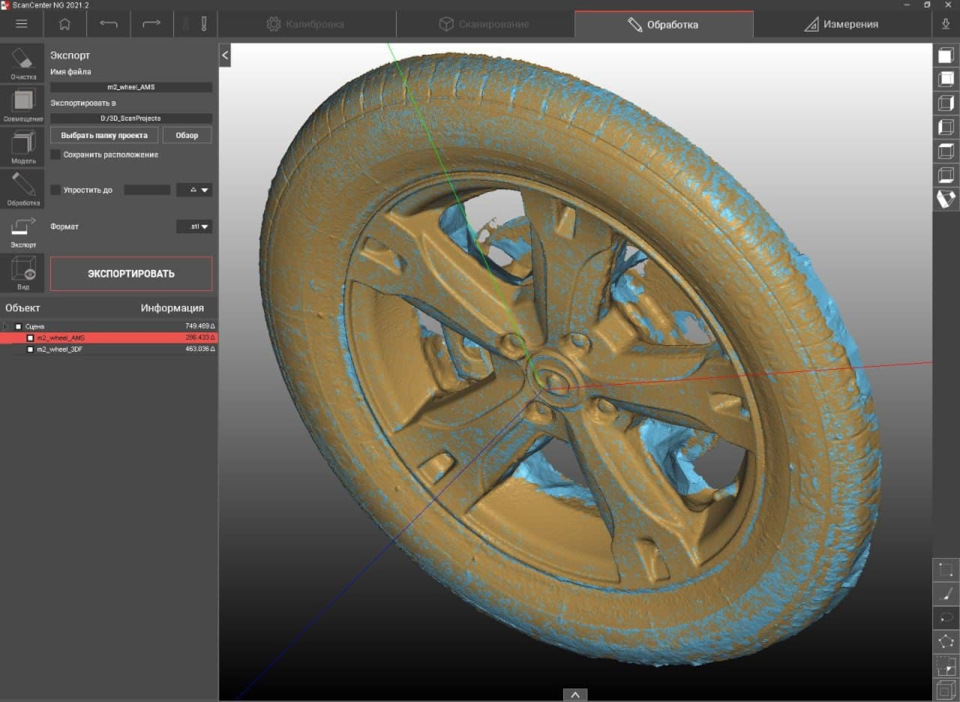Click the export path field D:/3D_ScanProjects
The image size is (960, 702).
pyautogui.click(x=131, y=118)
